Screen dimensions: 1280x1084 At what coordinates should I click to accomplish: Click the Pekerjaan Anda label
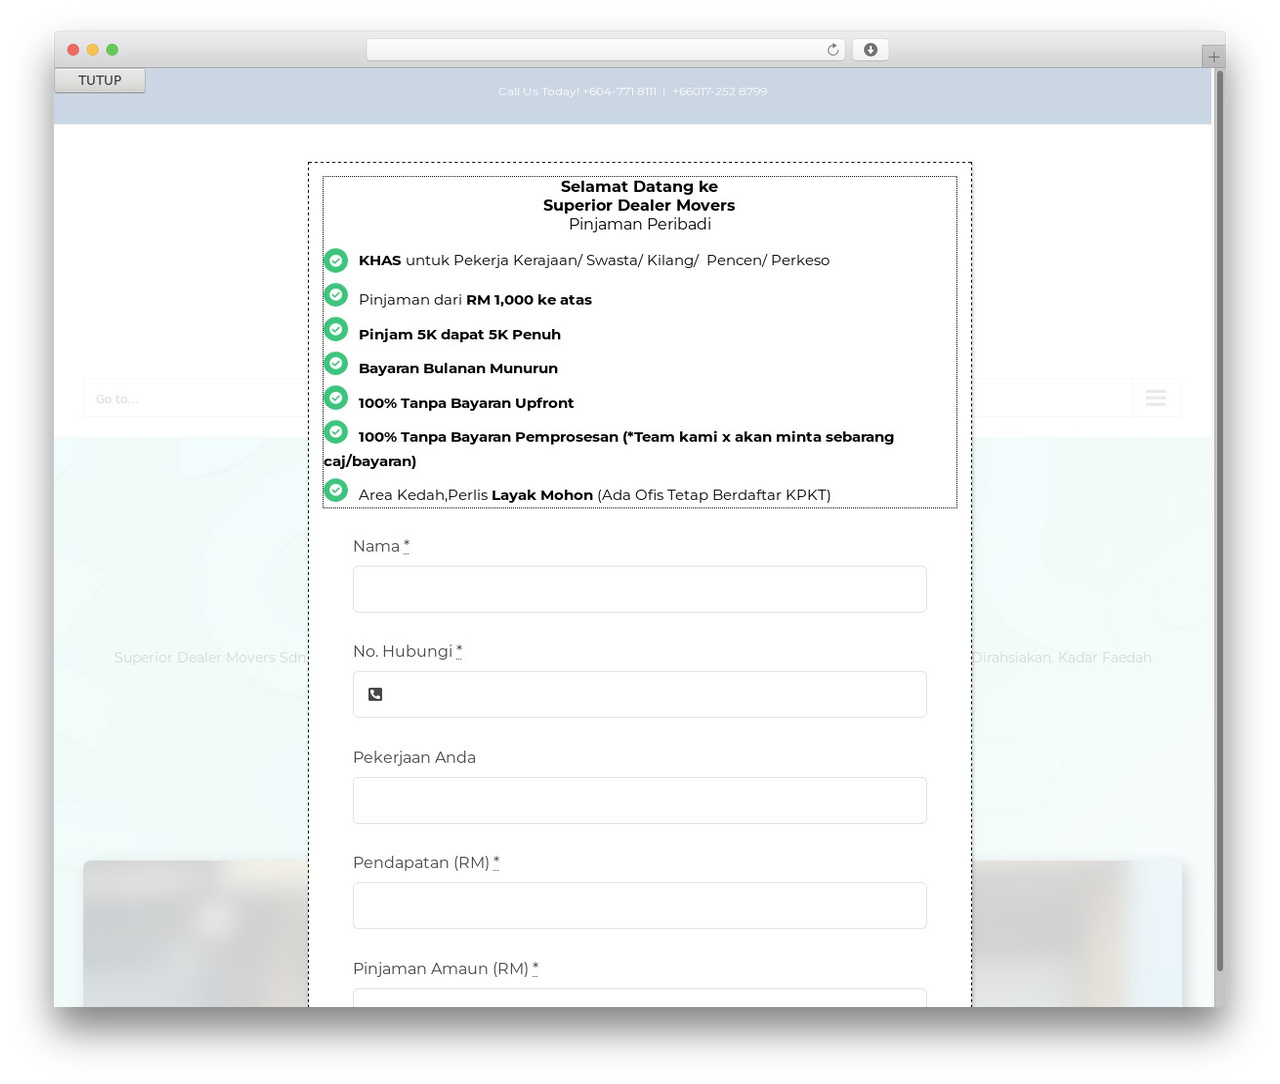pos(414,757)
